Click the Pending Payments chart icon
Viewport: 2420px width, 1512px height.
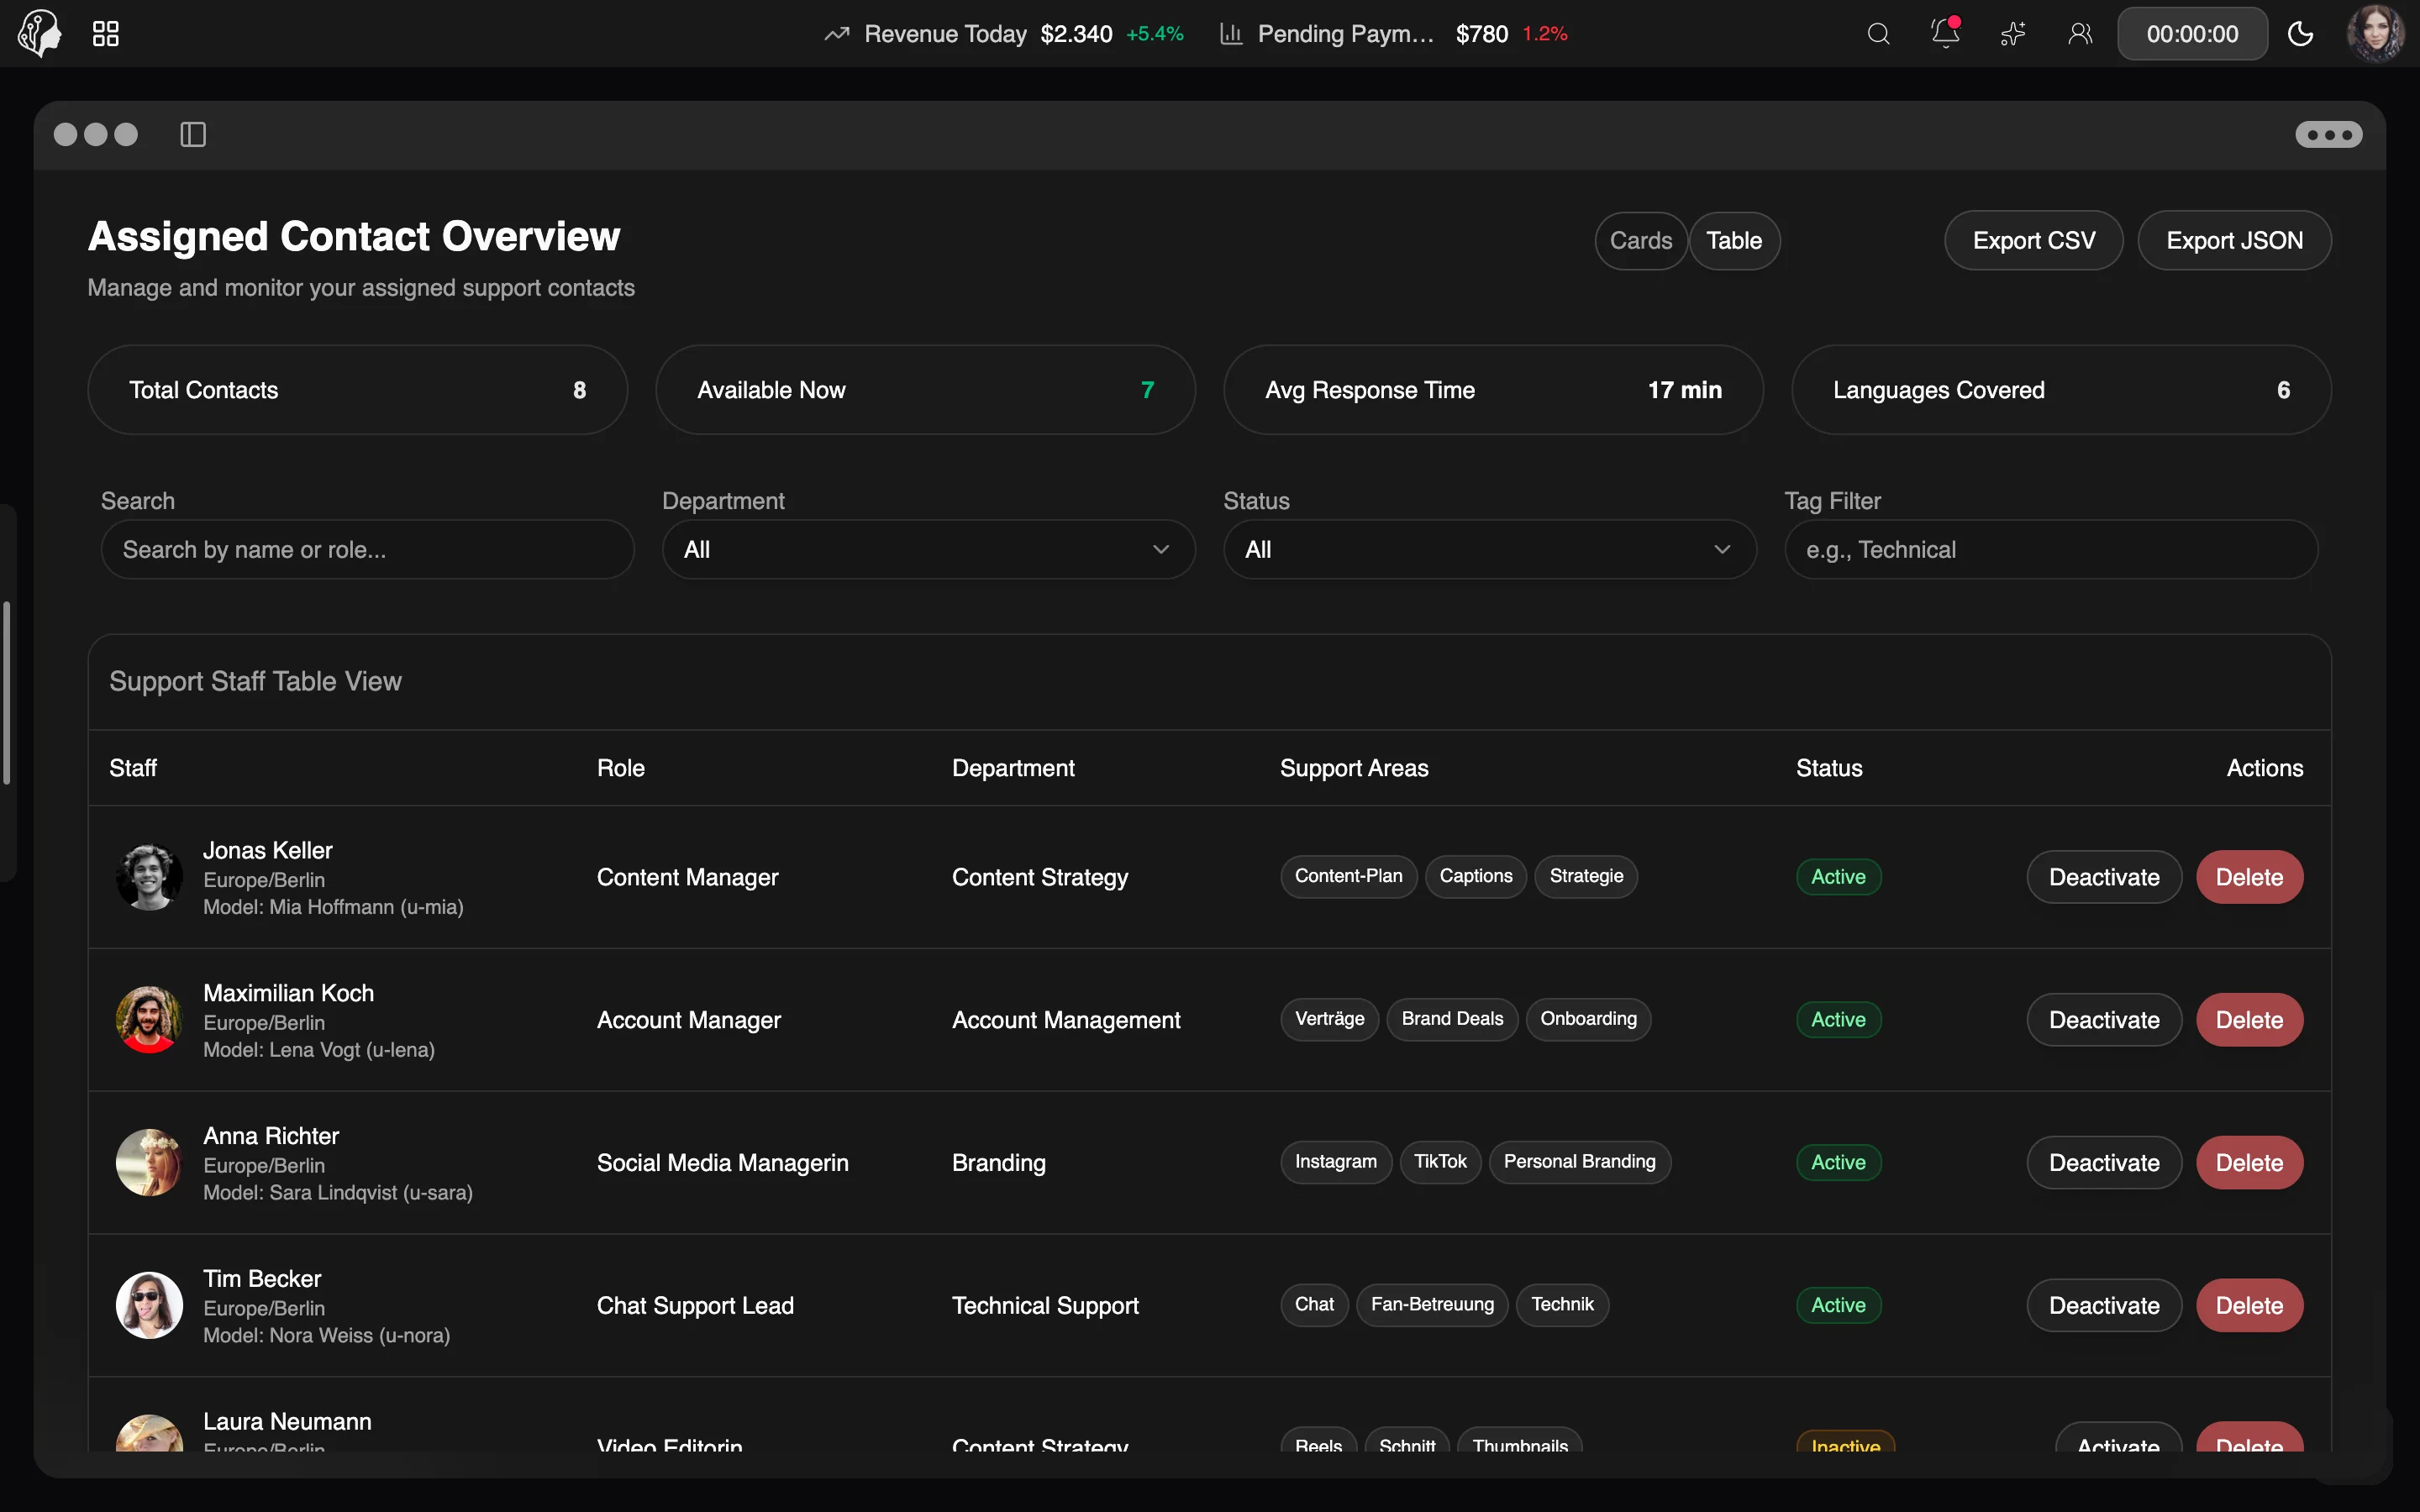coord(1231,34)
